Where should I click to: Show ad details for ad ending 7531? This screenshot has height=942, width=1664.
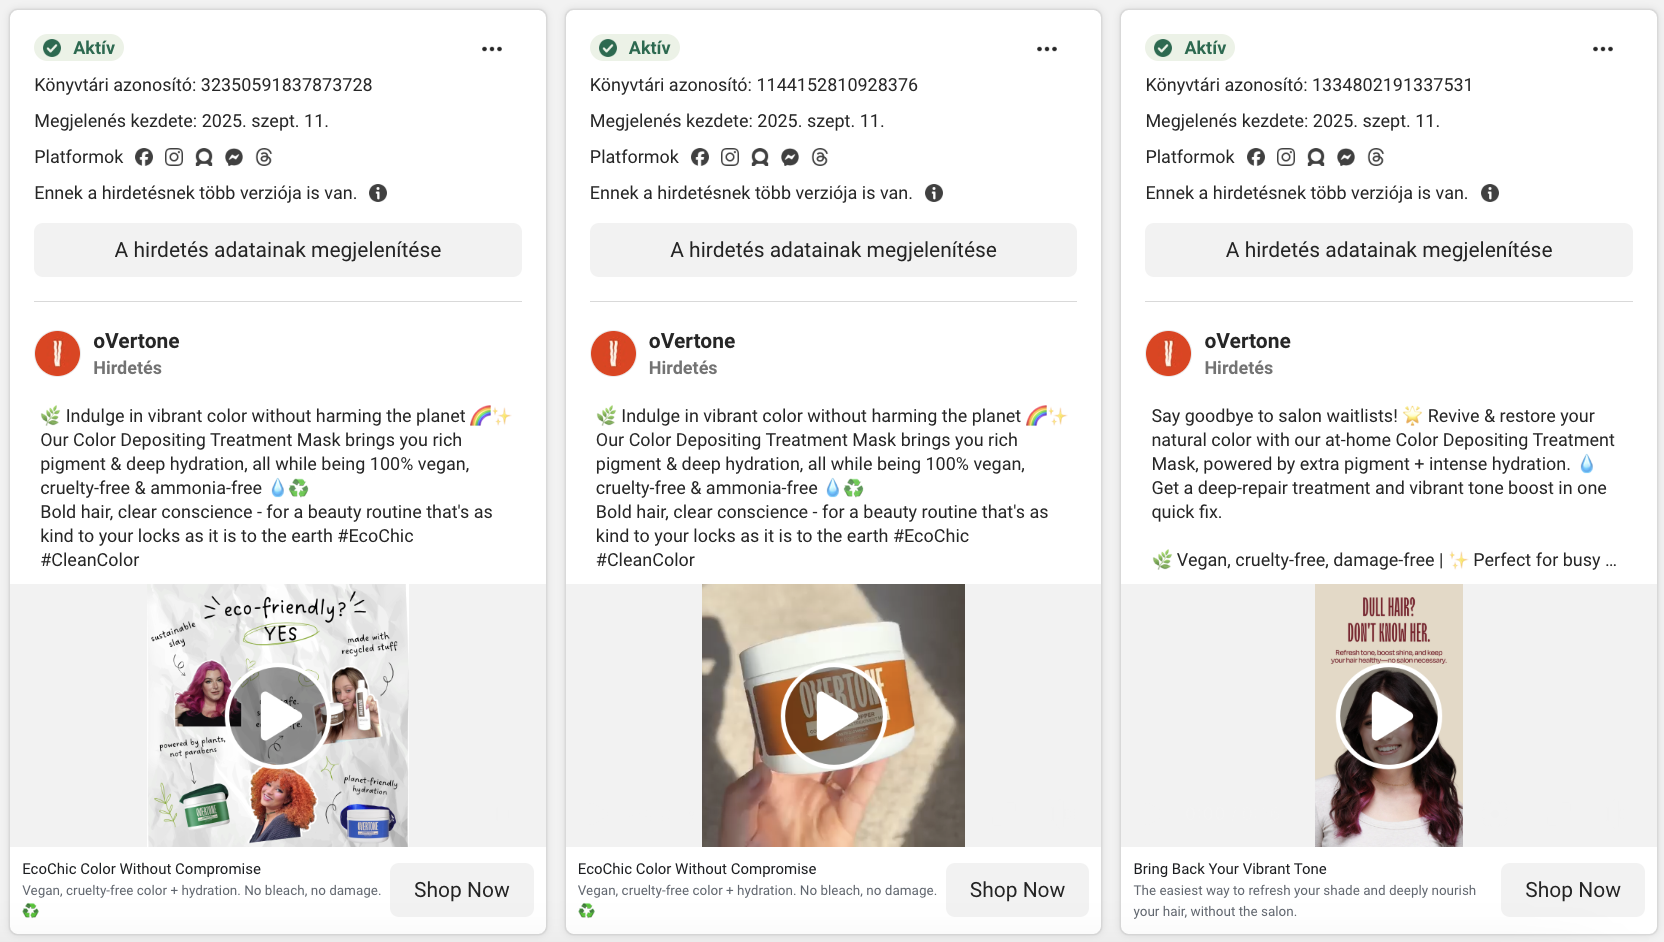1388,250
